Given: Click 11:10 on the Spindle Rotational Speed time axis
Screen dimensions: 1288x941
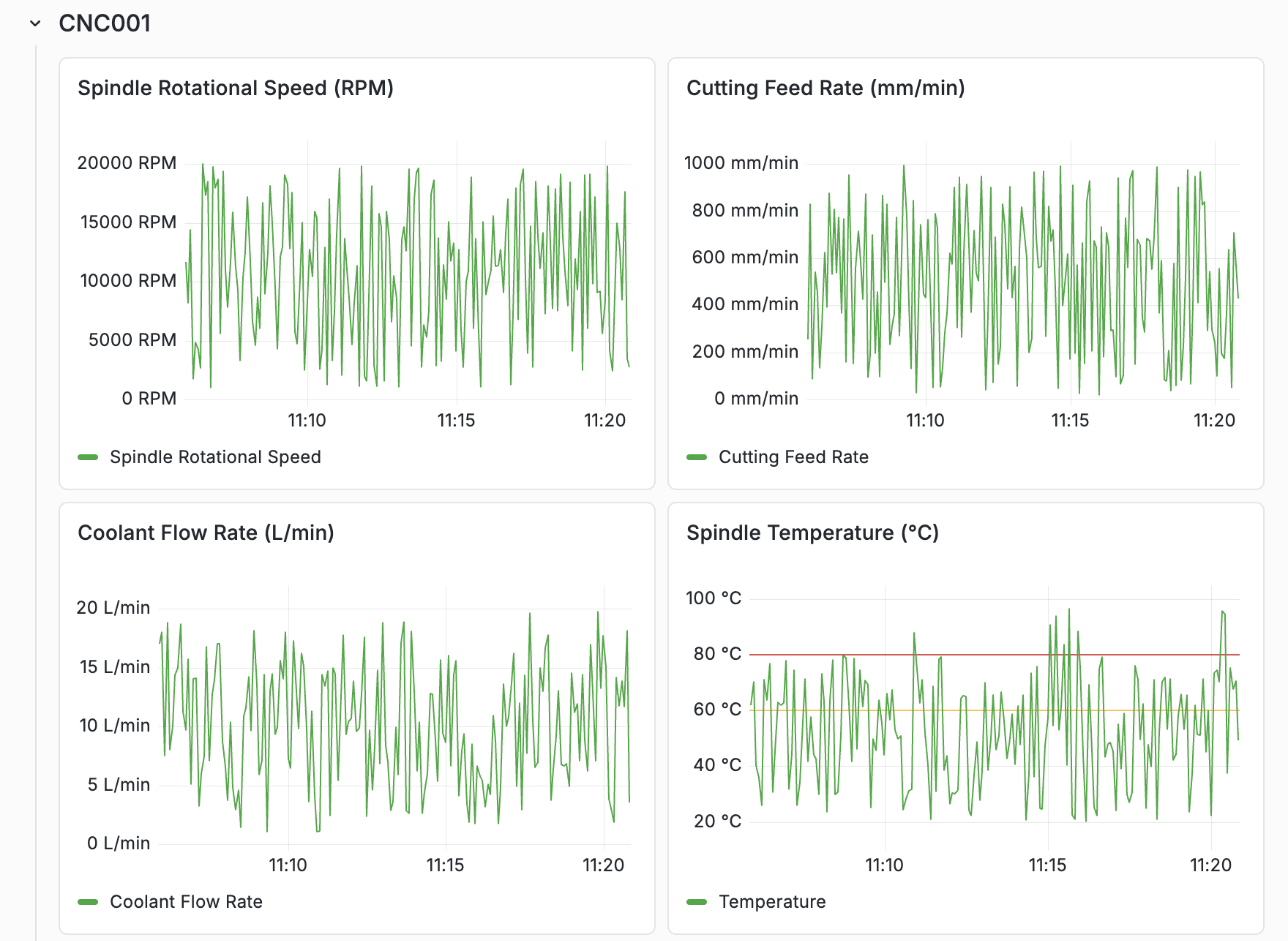Looking at the screenshot, I should (307, 420).
